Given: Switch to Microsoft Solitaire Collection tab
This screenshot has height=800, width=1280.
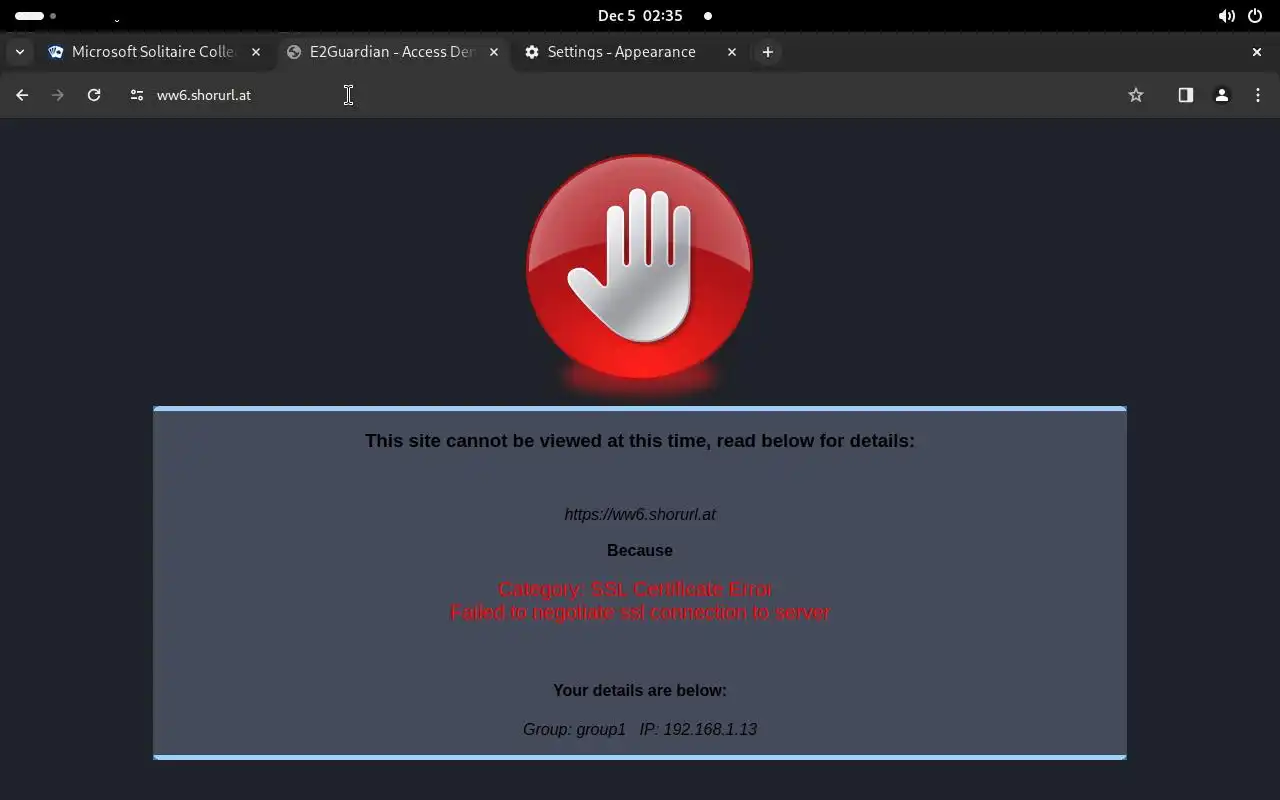Looking at the screenshot, I should coord(154,52).
